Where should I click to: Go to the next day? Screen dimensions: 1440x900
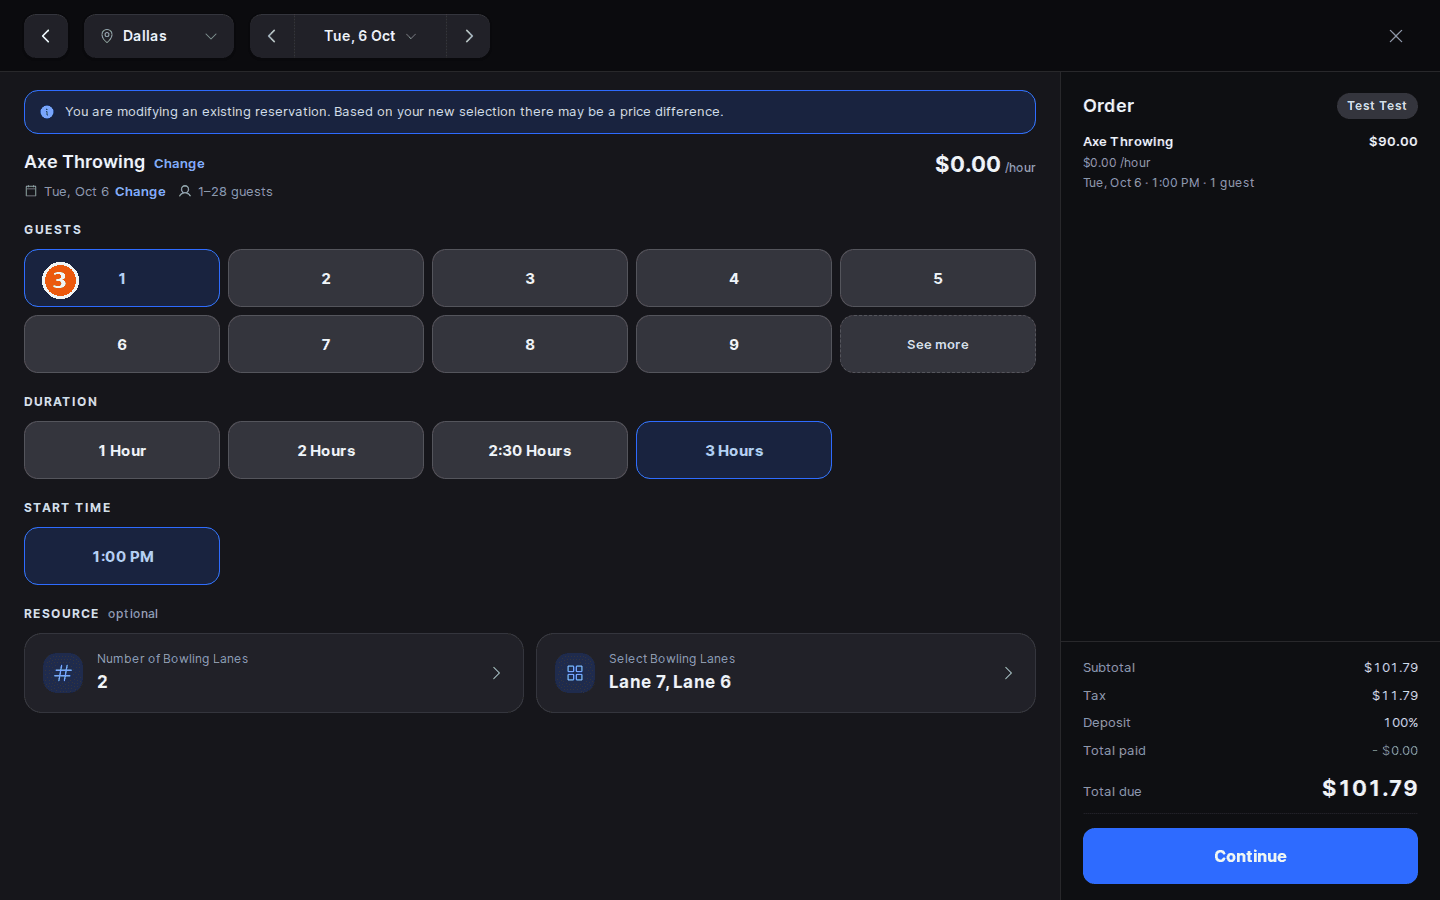tap(468, 36)
